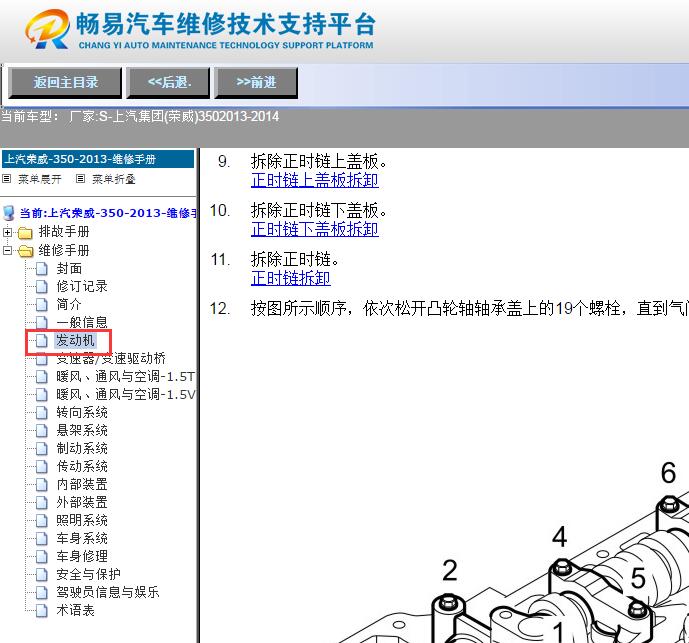
Task: Click the page icon beside 外部装置
Action: (41, 503)
